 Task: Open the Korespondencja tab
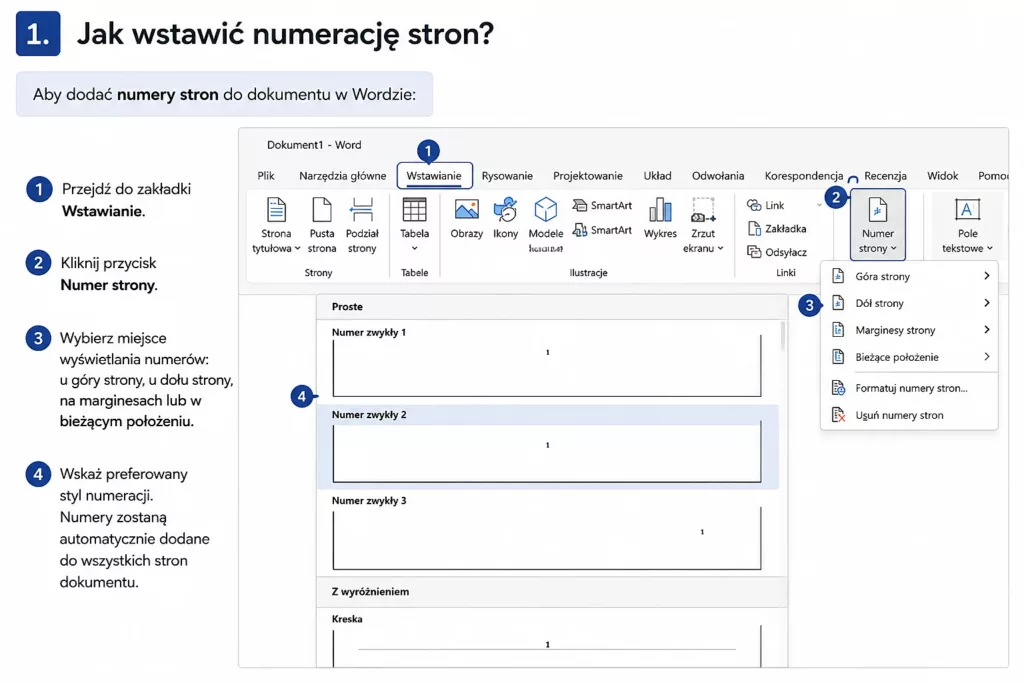click(803, 176)
